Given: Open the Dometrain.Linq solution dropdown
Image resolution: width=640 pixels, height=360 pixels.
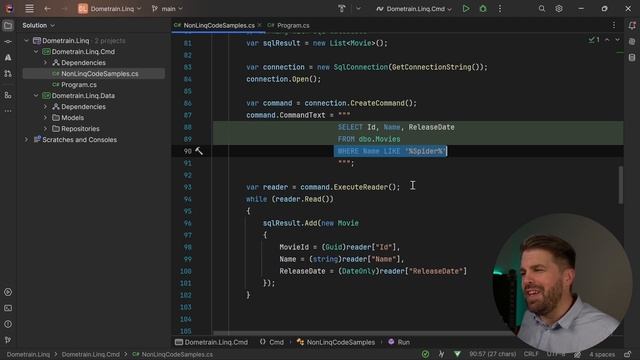Looking at the screenshot, I should 110,9.
